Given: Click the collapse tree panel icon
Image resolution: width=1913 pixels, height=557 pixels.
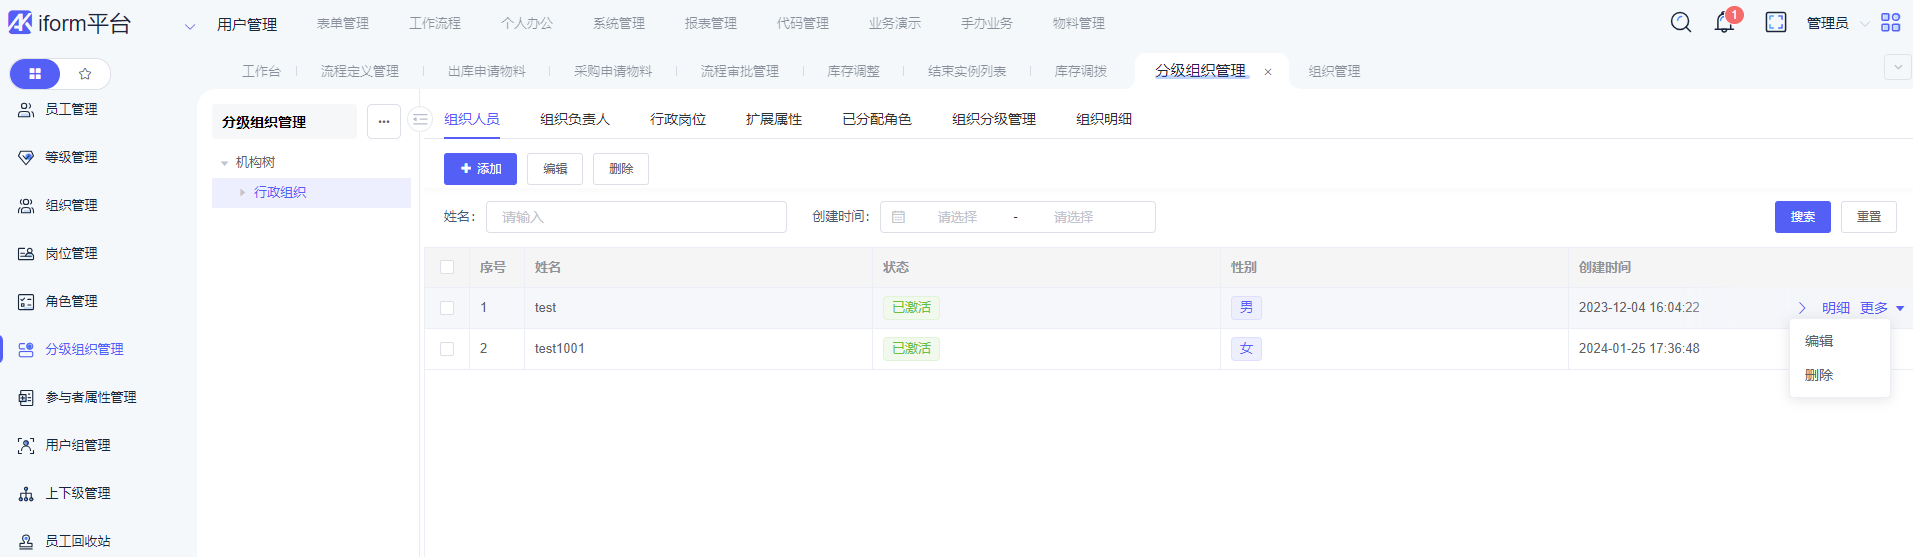Looking at the screenshot, I should pyautogui.click(x=421, y=120).
